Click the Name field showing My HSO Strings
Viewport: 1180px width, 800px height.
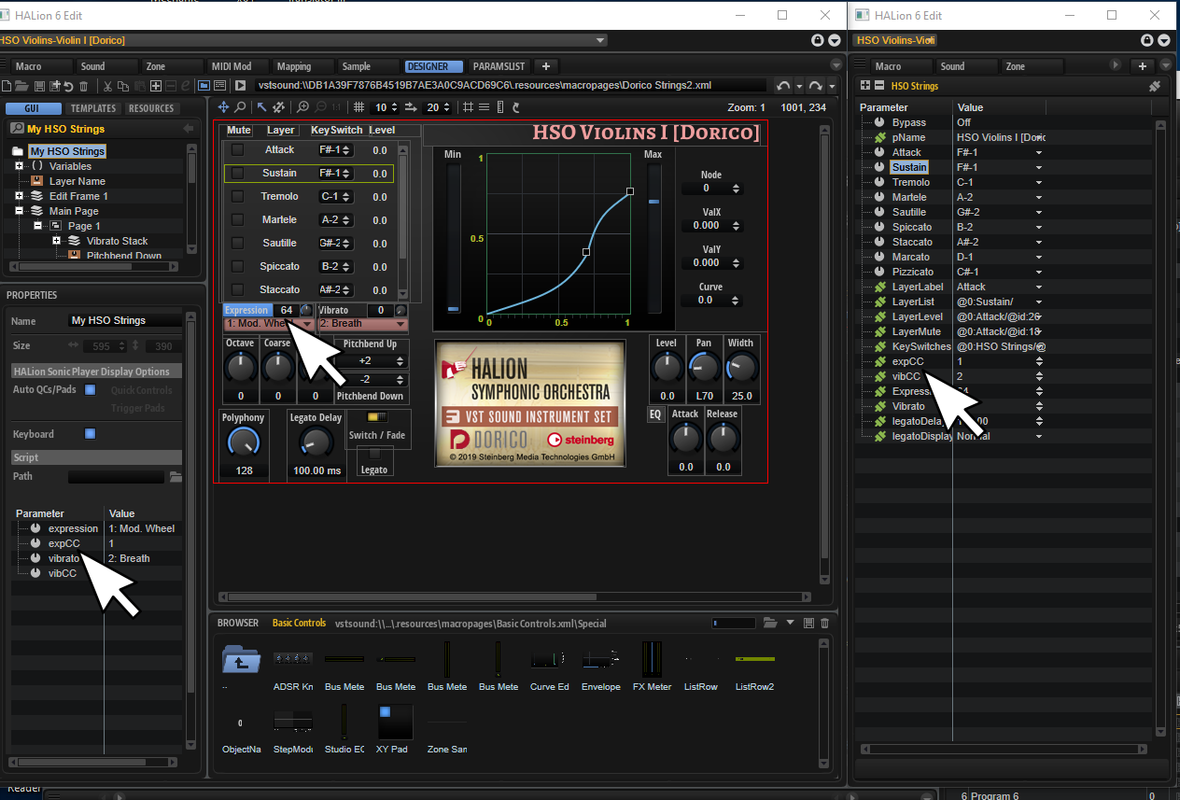(x=125, y=321)
